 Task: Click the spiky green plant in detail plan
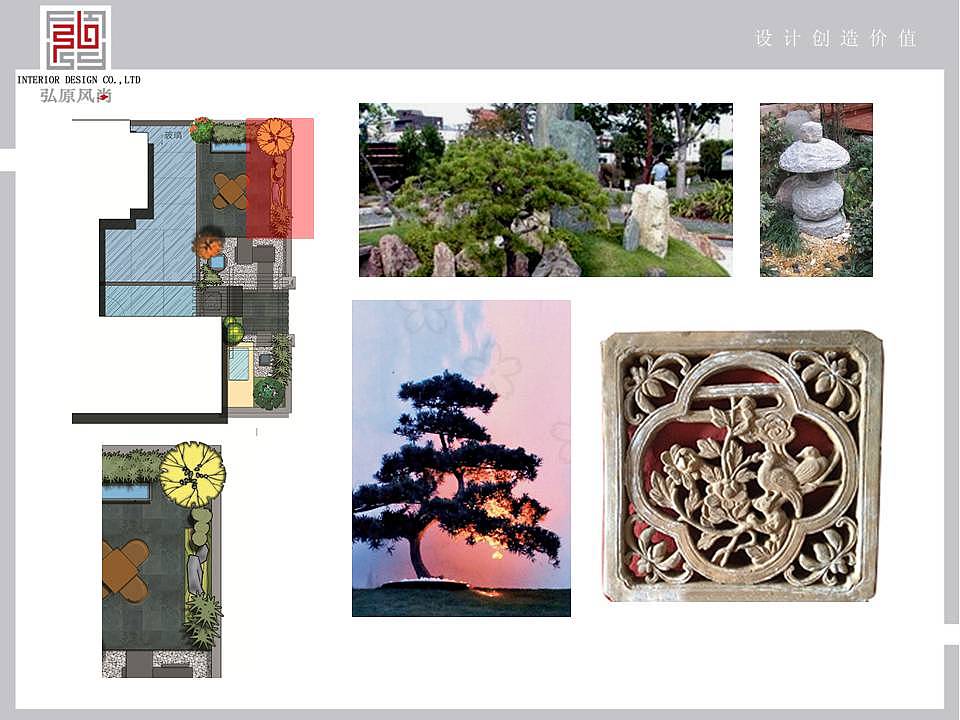(203, 618)
